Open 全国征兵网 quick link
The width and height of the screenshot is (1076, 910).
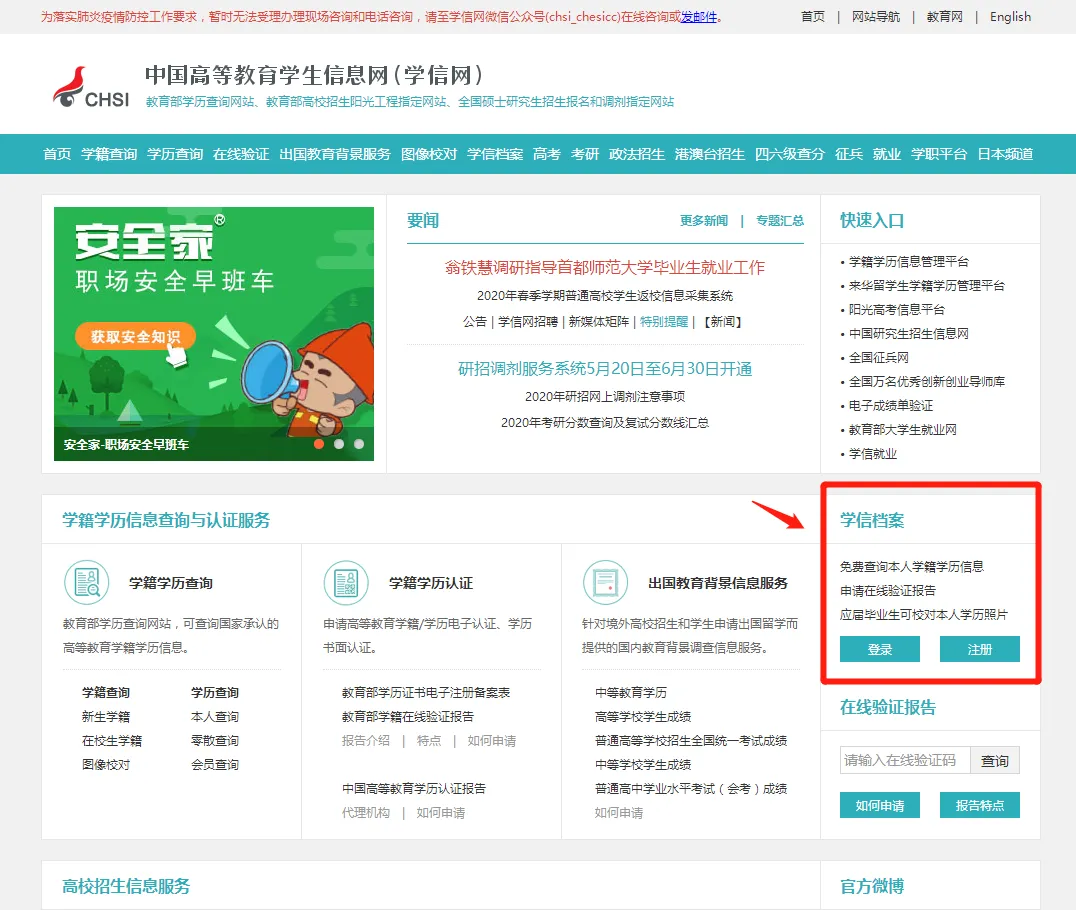(x=878, y=358)
